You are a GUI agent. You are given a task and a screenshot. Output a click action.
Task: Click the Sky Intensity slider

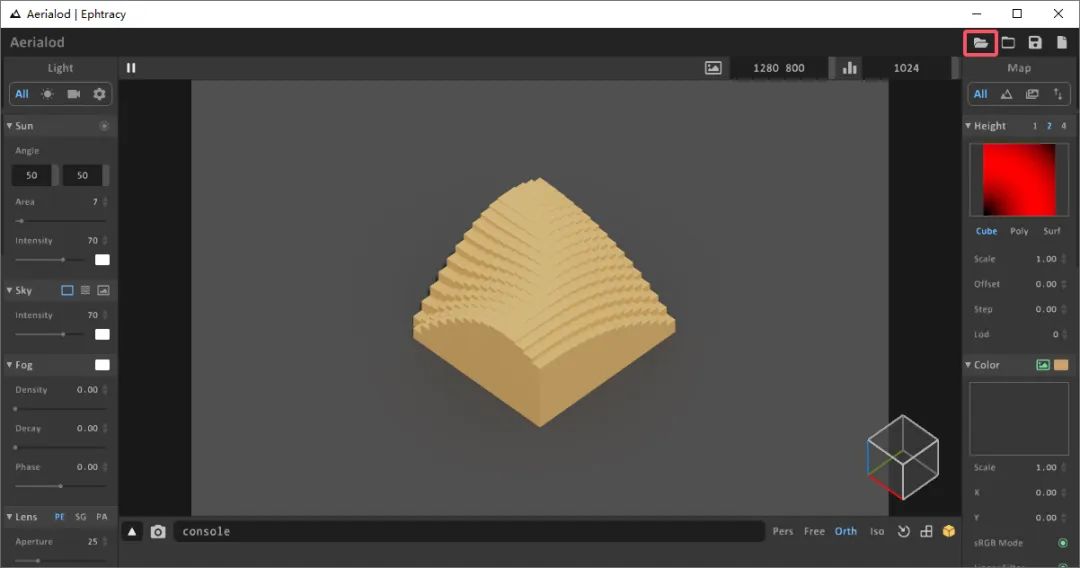pos(52,335)
